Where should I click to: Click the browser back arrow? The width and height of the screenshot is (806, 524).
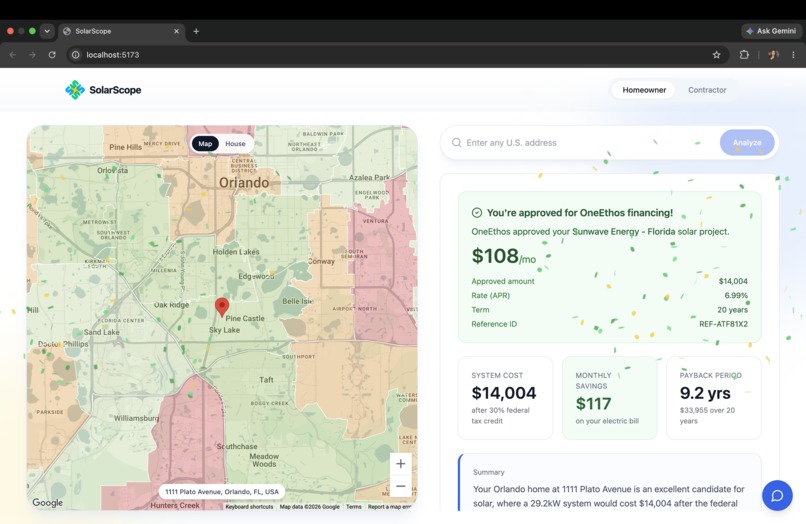pyautogui.click(x=13, y=55)
